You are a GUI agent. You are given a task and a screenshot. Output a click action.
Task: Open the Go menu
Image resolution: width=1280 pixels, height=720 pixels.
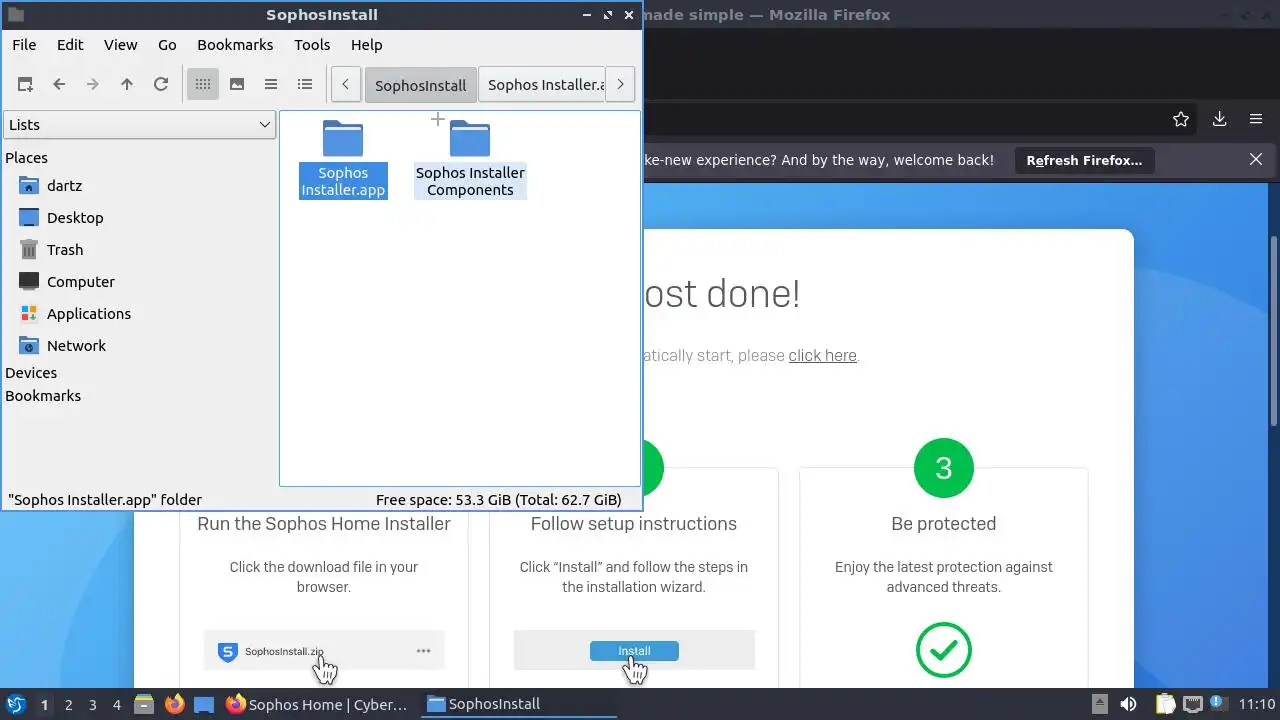(x=167, y=45)
